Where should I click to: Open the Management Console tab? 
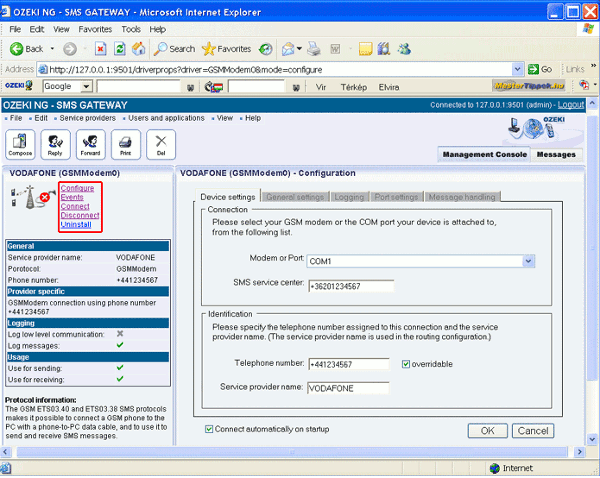pos(484,154)
